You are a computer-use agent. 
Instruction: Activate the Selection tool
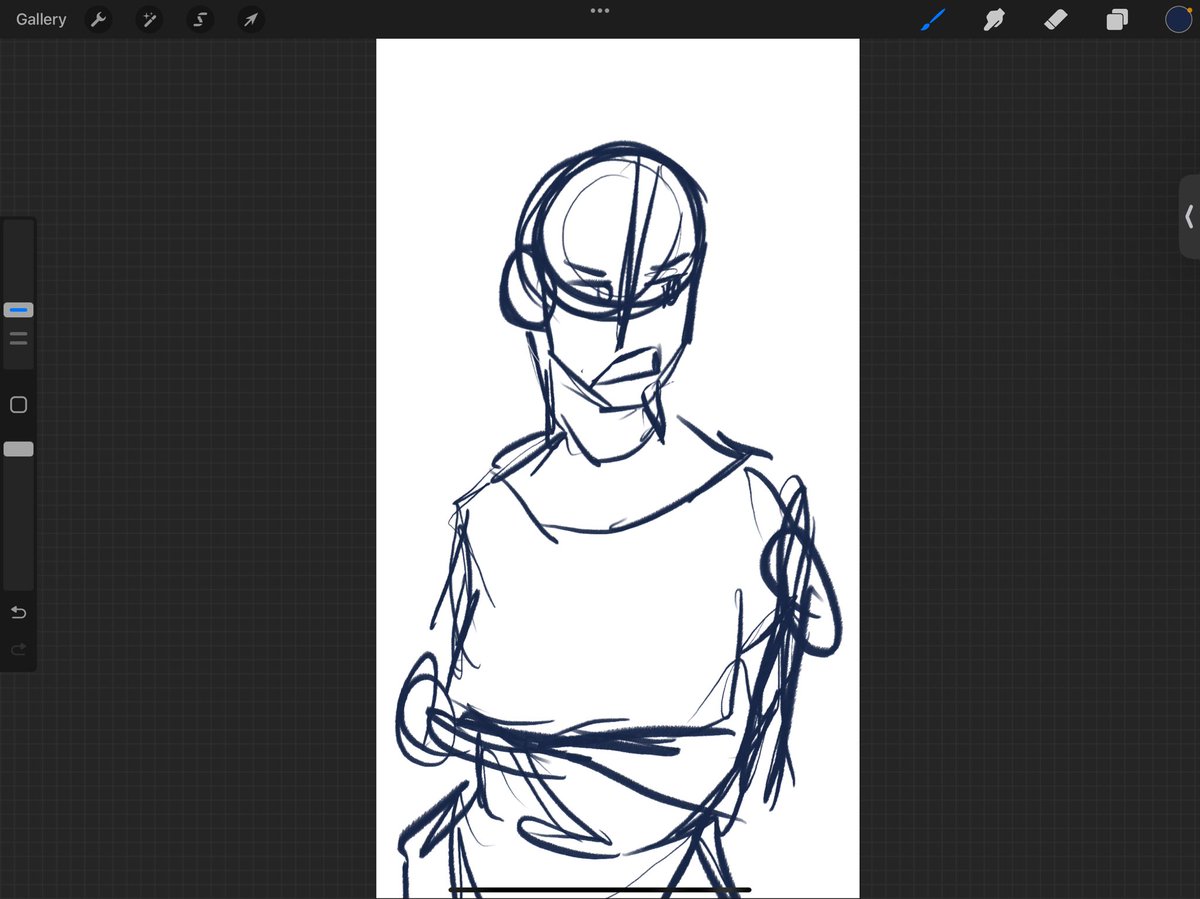pyautogui.click(x=200, y=19)
